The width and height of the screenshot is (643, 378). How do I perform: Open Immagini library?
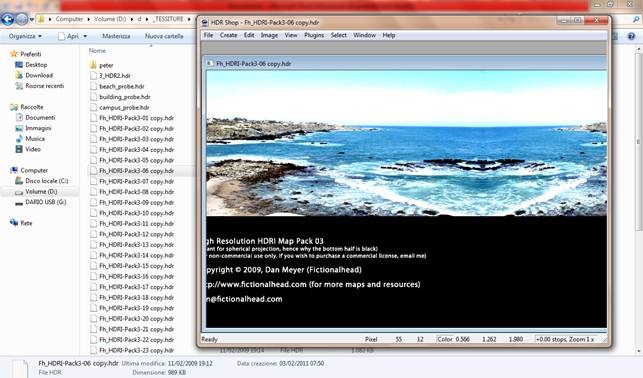(38, 128)
